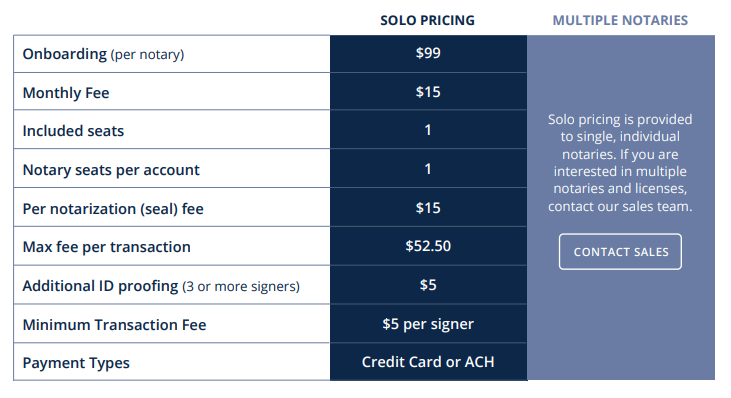Image resolution: width=731 pixels, height=398 pixels.
Task: Click the $15 per notarization fee value
Action: point(428,208)
